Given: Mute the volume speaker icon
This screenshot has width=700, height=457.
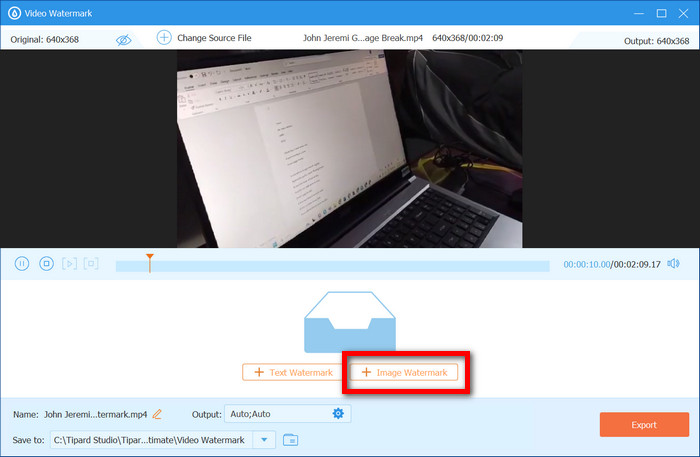Looking at the screenshot, I should (x=673, y=264).
